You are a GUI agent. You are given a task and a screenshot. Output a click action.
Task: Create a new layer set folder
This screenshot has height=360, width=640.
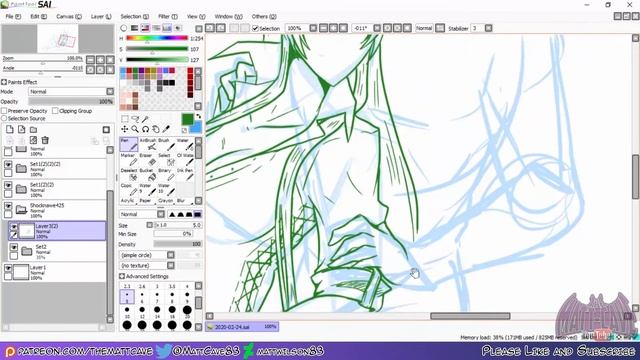[33, 130]
